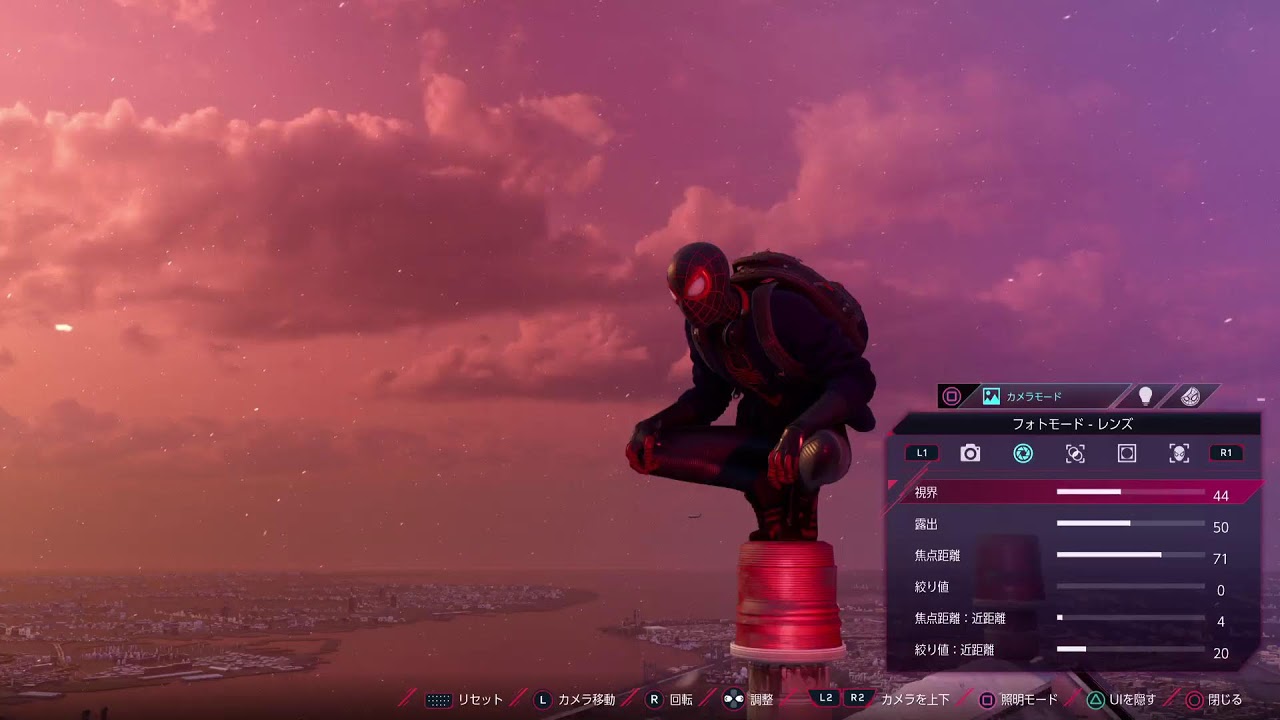1280x720 pixels.
Task: Adjust the 露出 exposure slider
Action: [x=1130, y=523]
